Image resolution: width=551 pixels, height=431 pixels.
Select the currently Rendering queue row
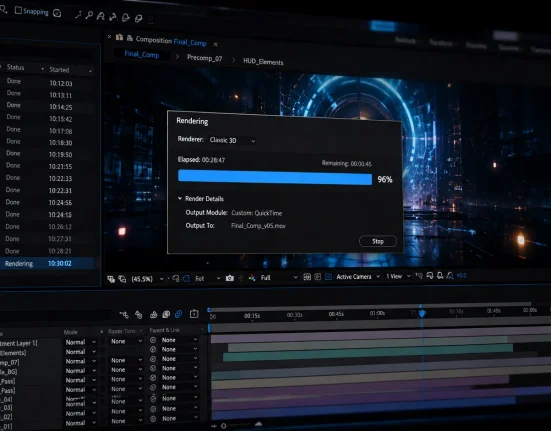[x=47, y=263]
